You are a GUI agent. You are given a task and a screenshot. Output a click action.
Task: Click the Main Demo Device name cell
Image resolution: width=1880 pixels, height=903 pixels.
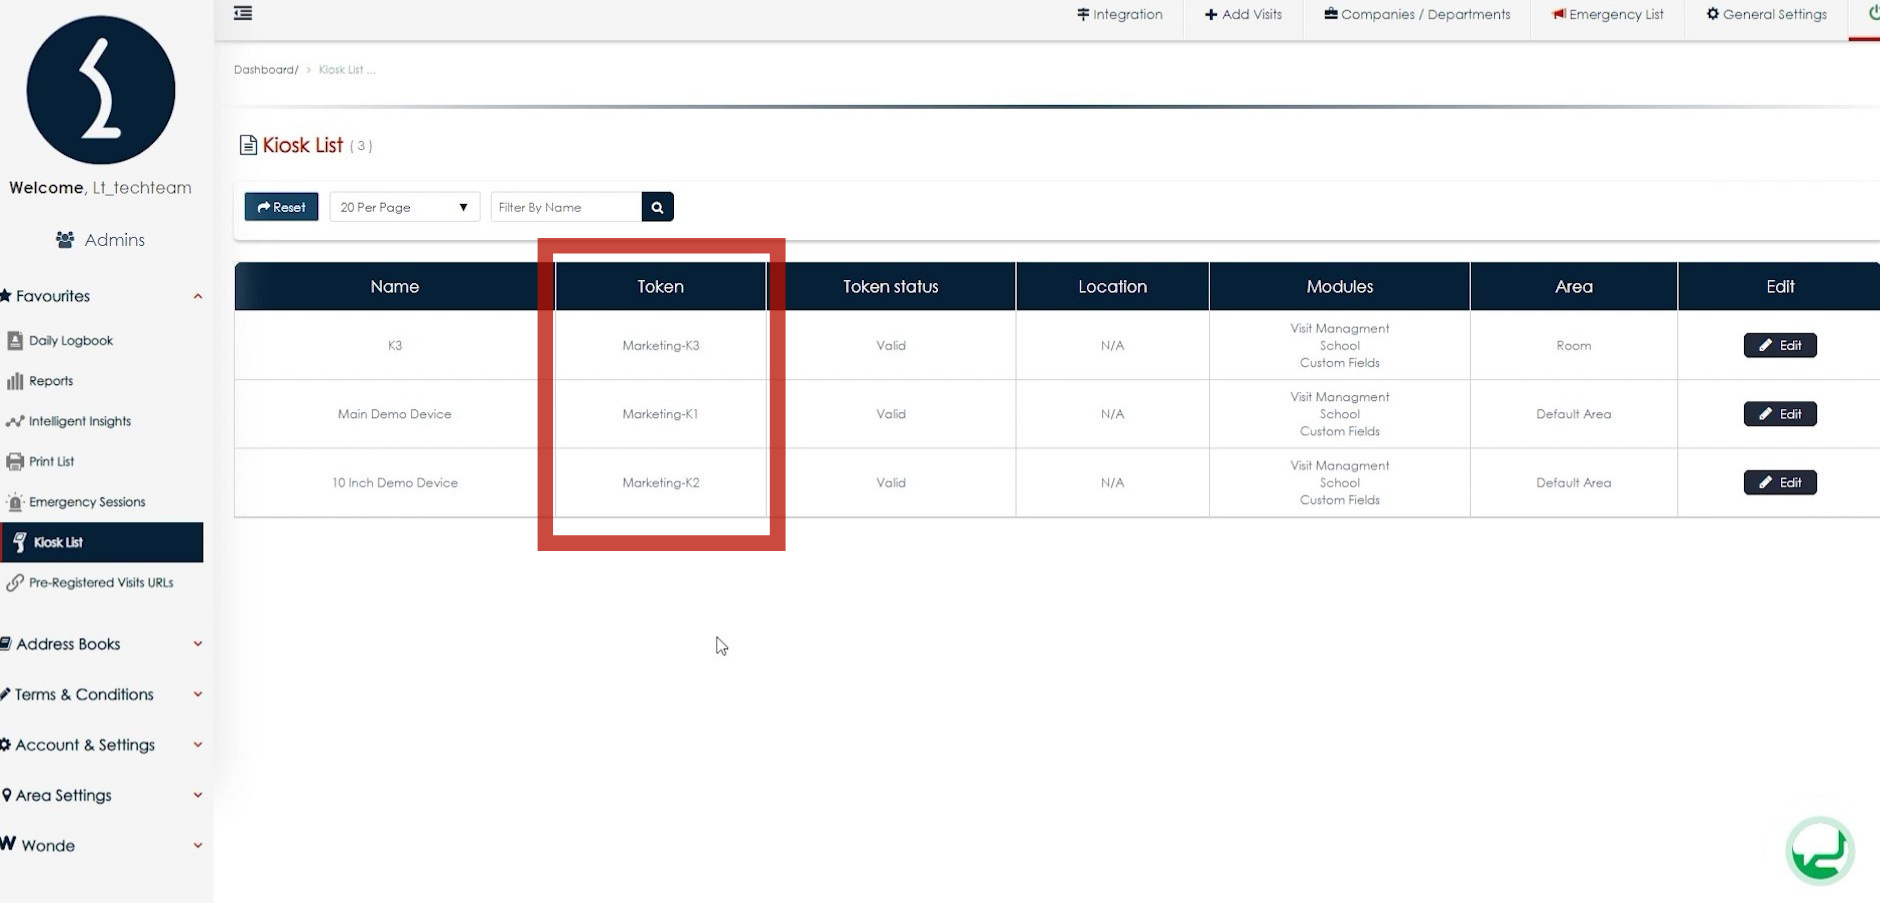394,414
